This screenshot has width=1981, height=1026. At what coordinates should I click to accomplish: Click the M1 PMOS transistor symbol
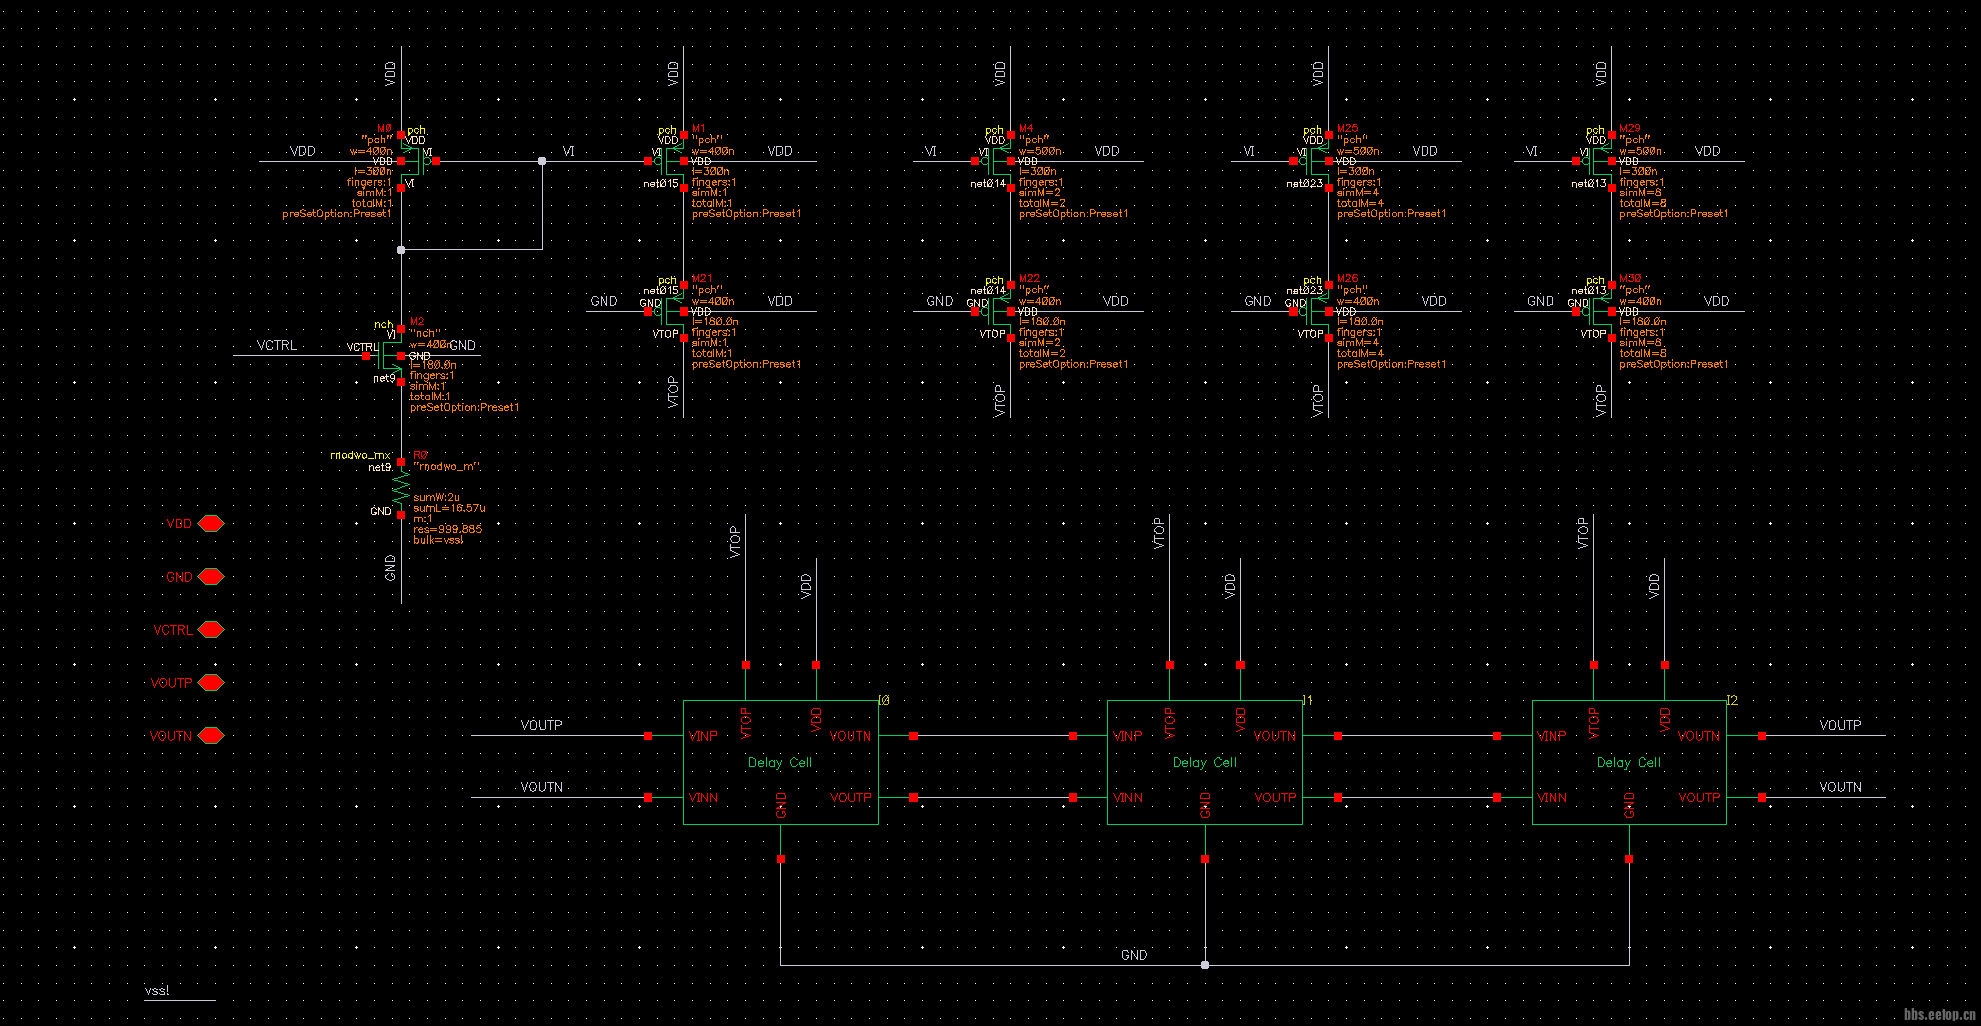click(672, 160)
